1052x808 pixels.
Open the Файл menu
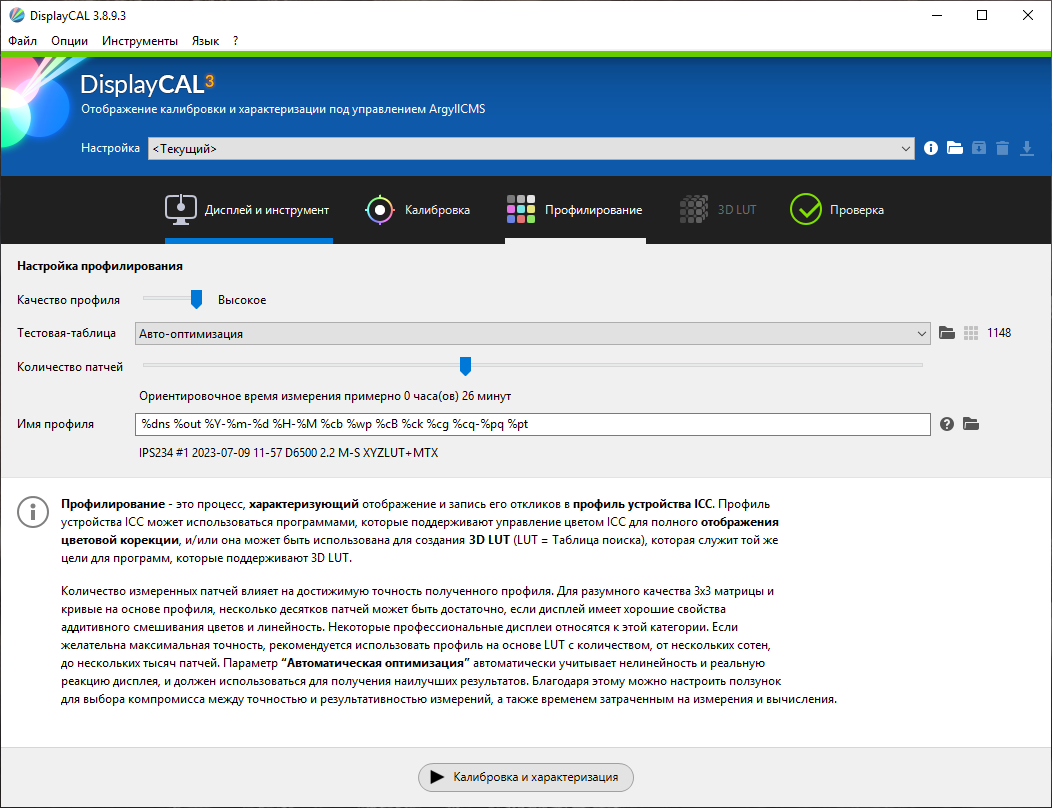[23, 41]
